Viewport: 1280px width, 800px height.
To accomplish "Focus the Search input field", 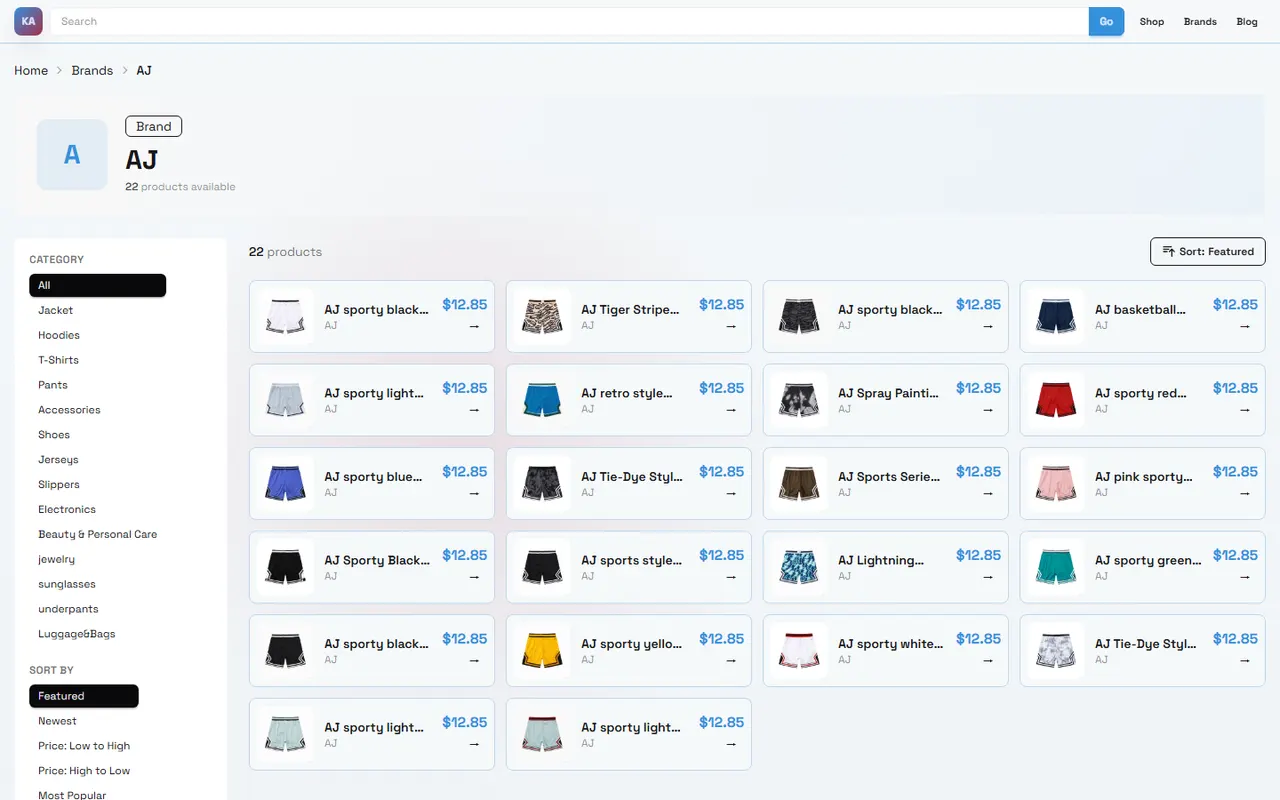I will (x=570, y=21).
